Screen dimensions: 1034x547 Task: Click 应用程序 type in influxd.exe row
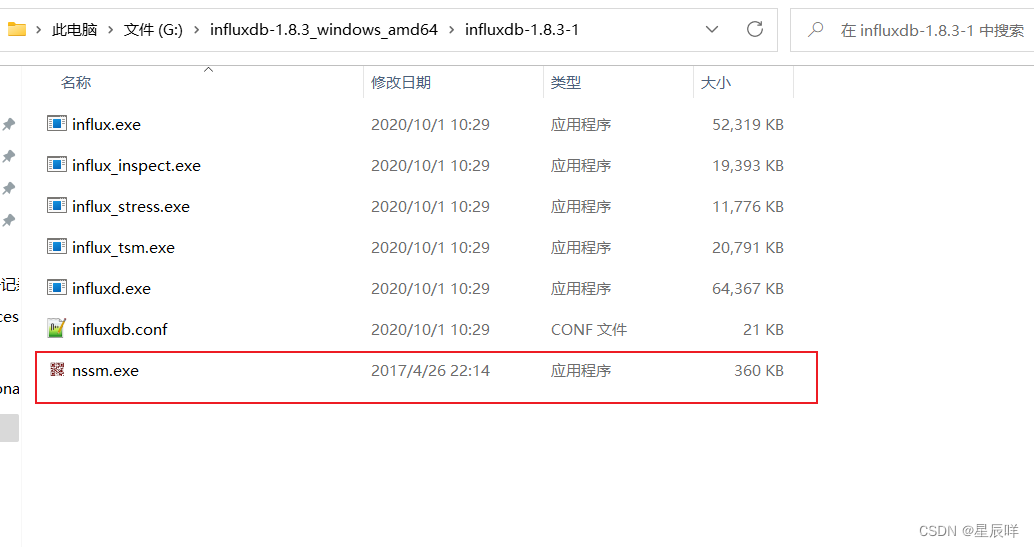581,288
